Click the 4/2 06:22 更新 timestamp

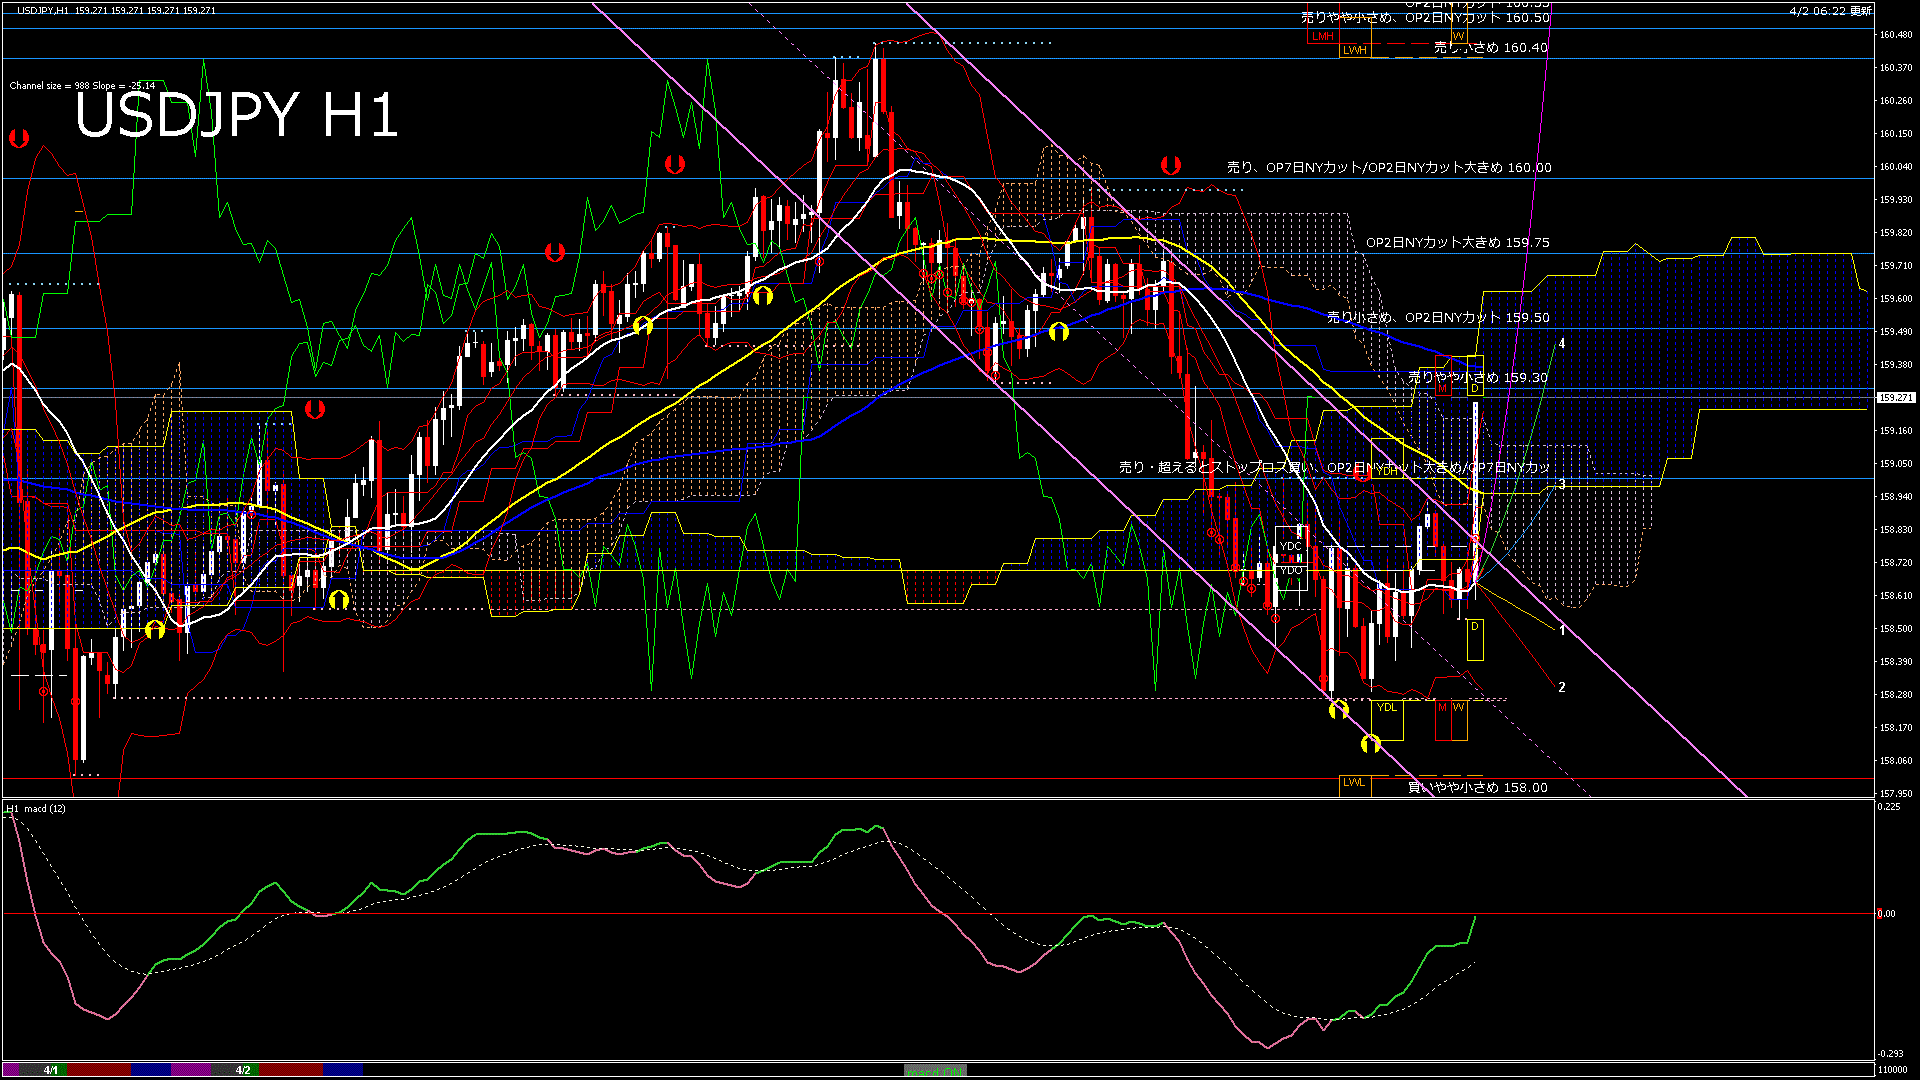coord(1830,10)
